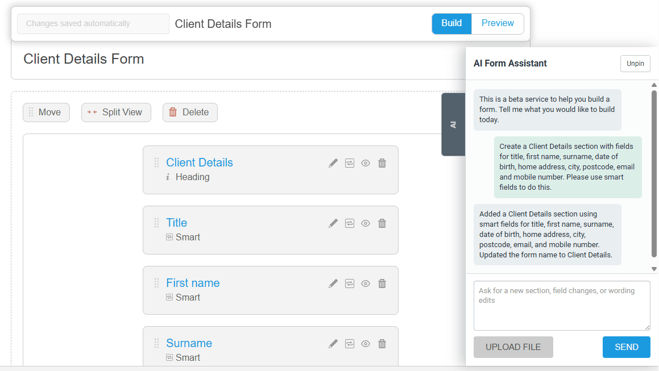Open logic settings icon on Surname field
The width and height of the screenshot is (659, 371).
tap(349, 344)
